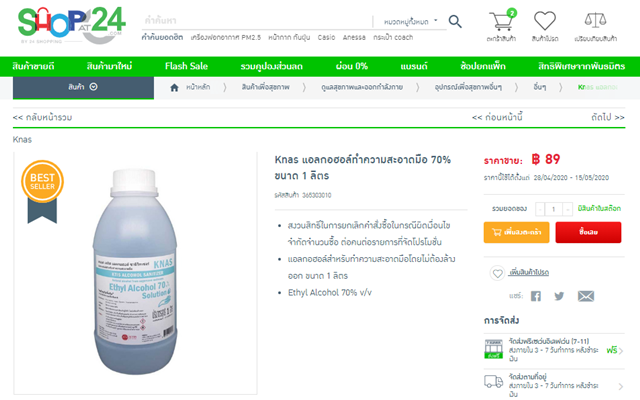
Task: Decrease quantity with minus stepper
Action: tap(540, 209)
